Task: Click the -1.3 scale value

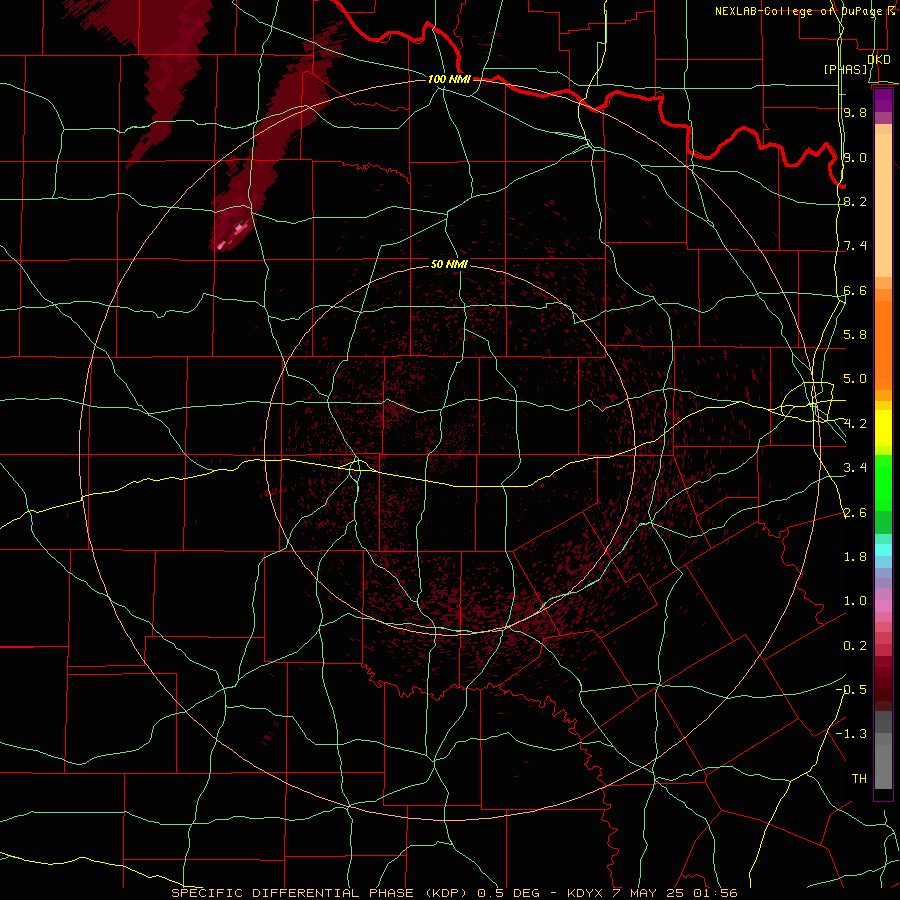Action: pos(851,734)
